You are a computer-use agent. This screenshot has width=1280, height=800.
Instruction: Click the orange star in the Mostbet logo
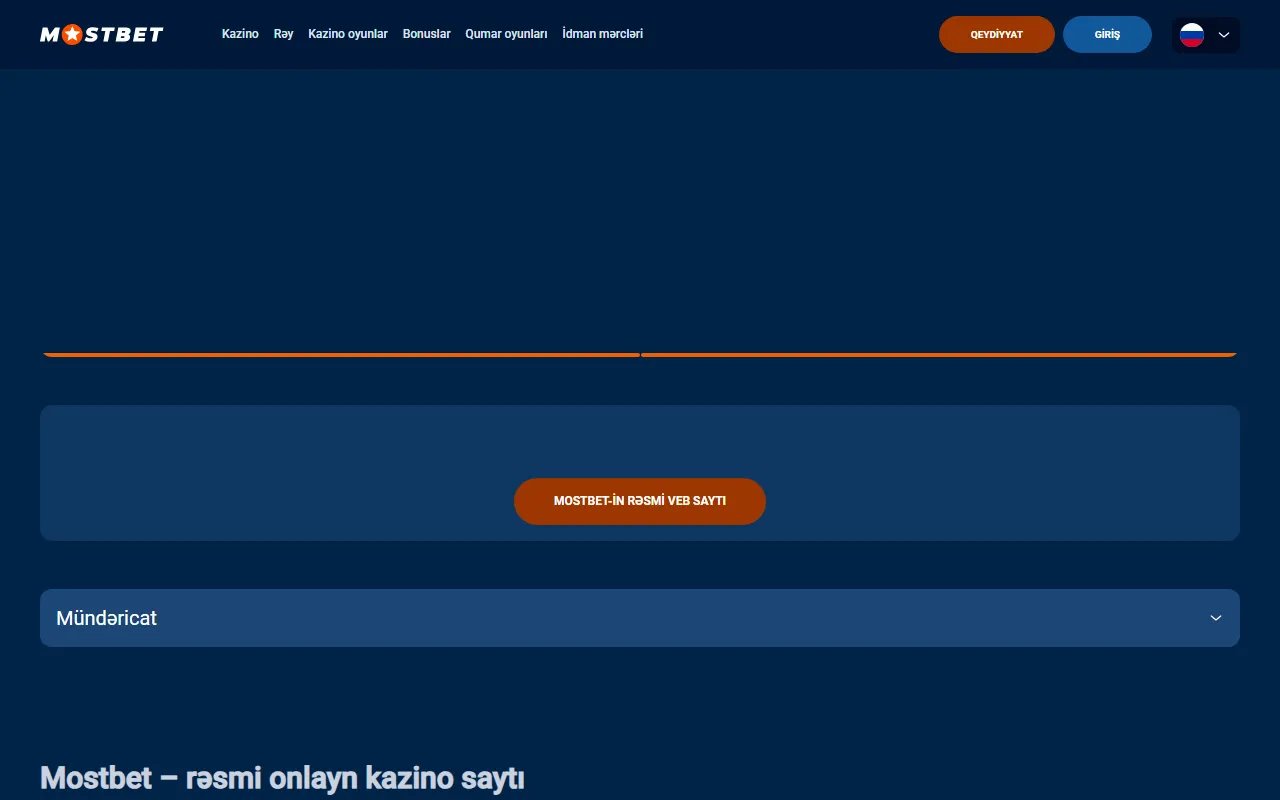(73, 35)
